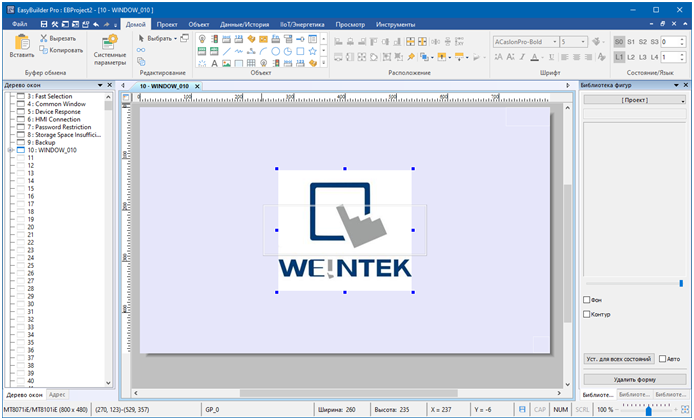Open the Выбрать (Select) dropdown arrow

click(175, 39)
